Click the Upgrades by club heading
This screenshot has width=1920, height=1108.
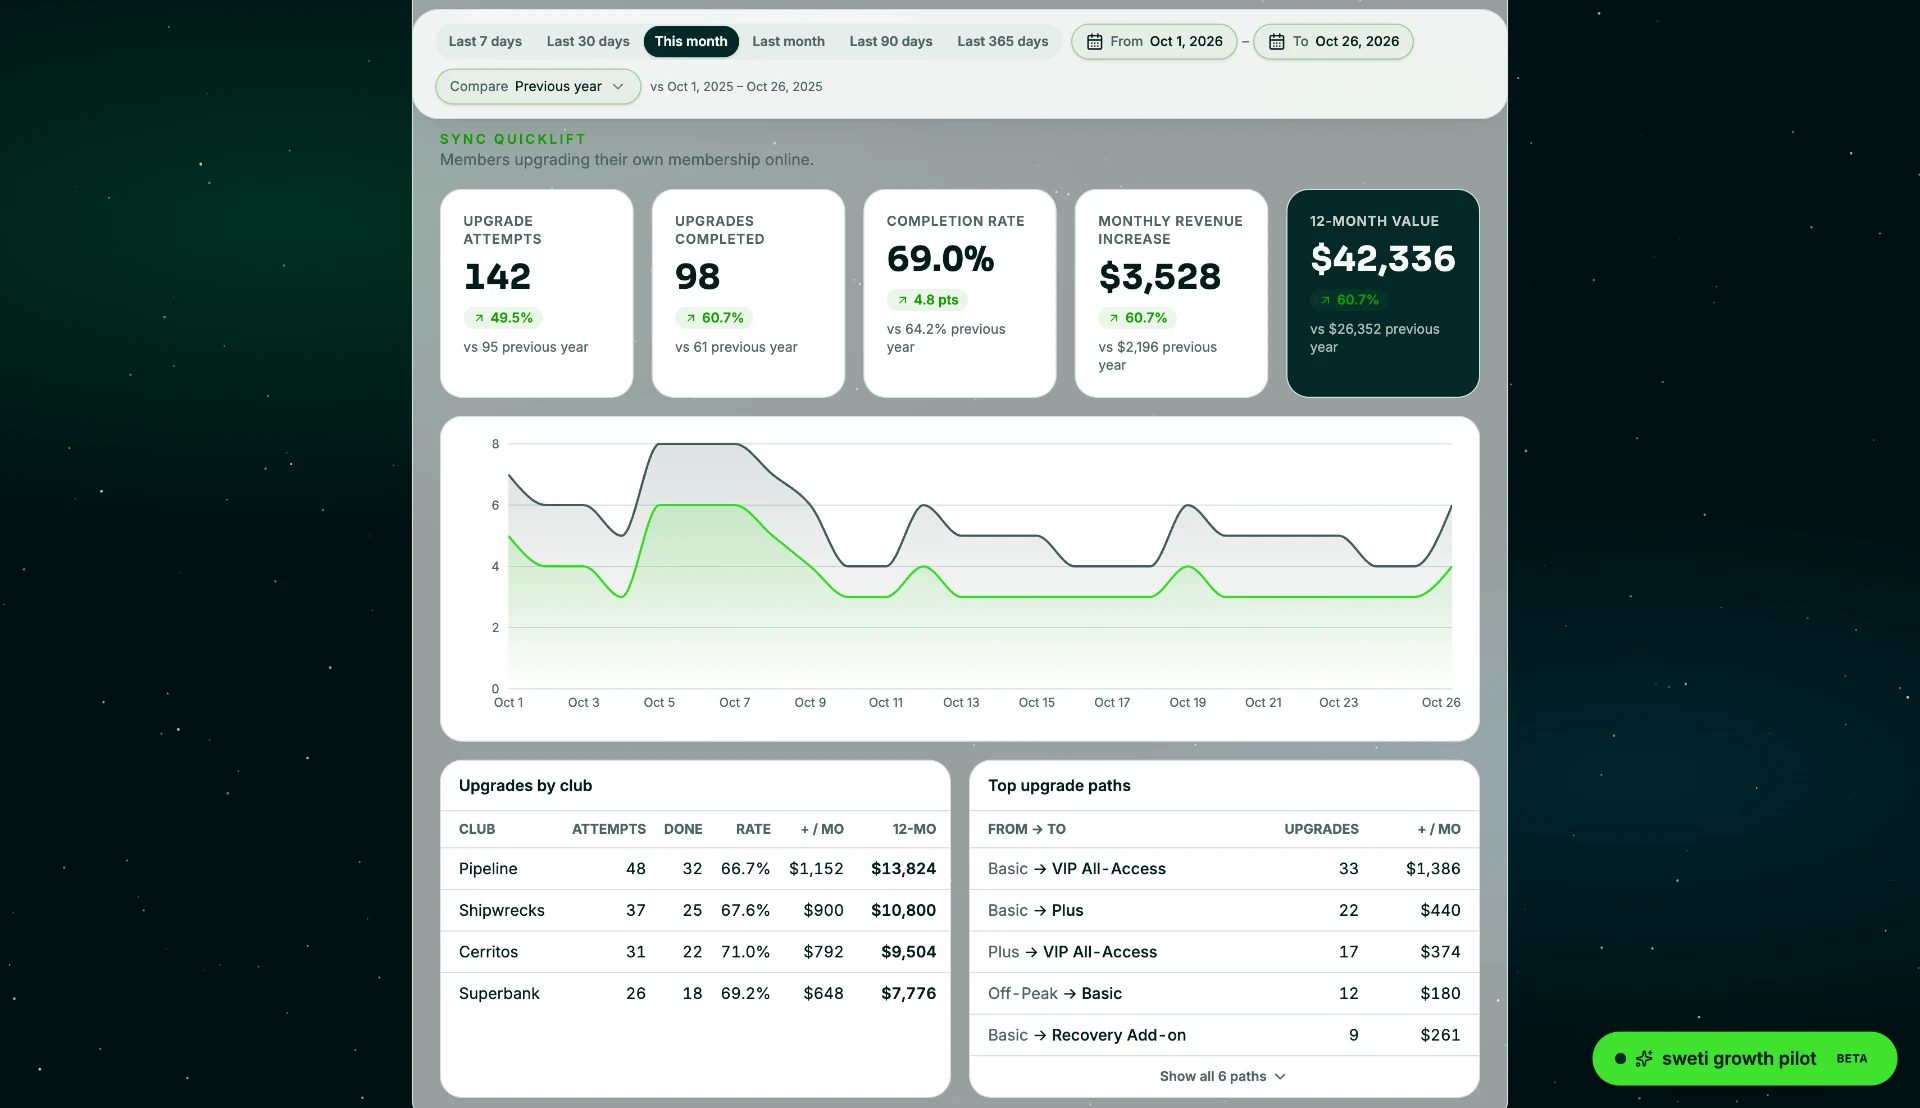525,786
